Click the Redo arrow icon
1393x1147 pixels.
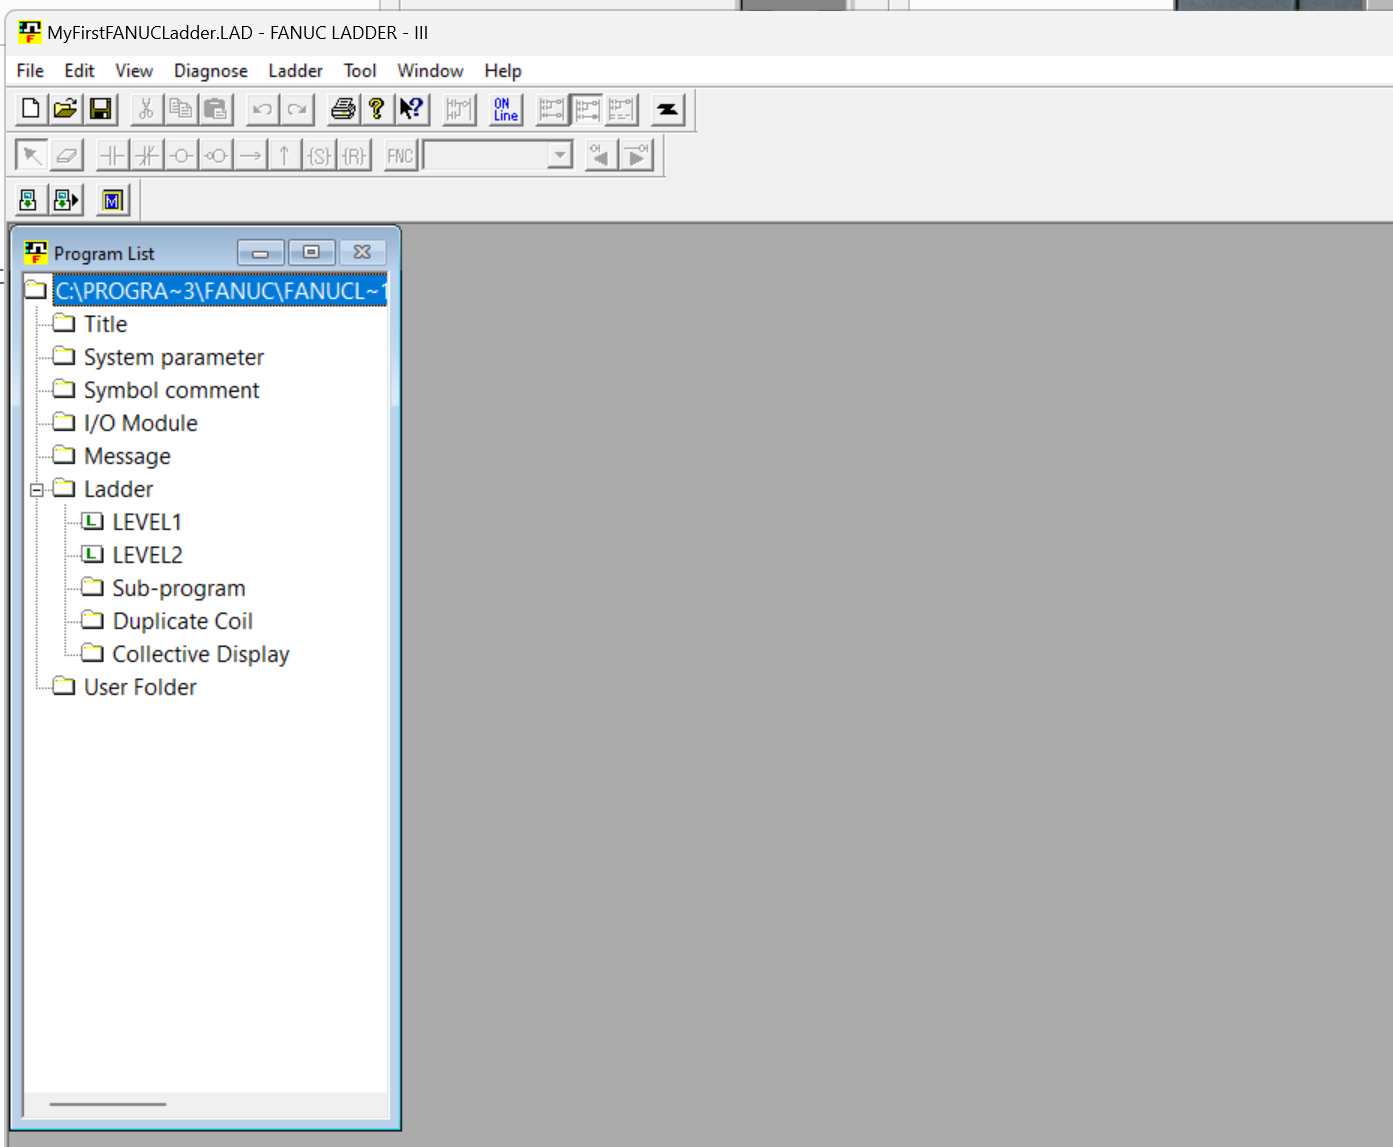pos(297,109)
